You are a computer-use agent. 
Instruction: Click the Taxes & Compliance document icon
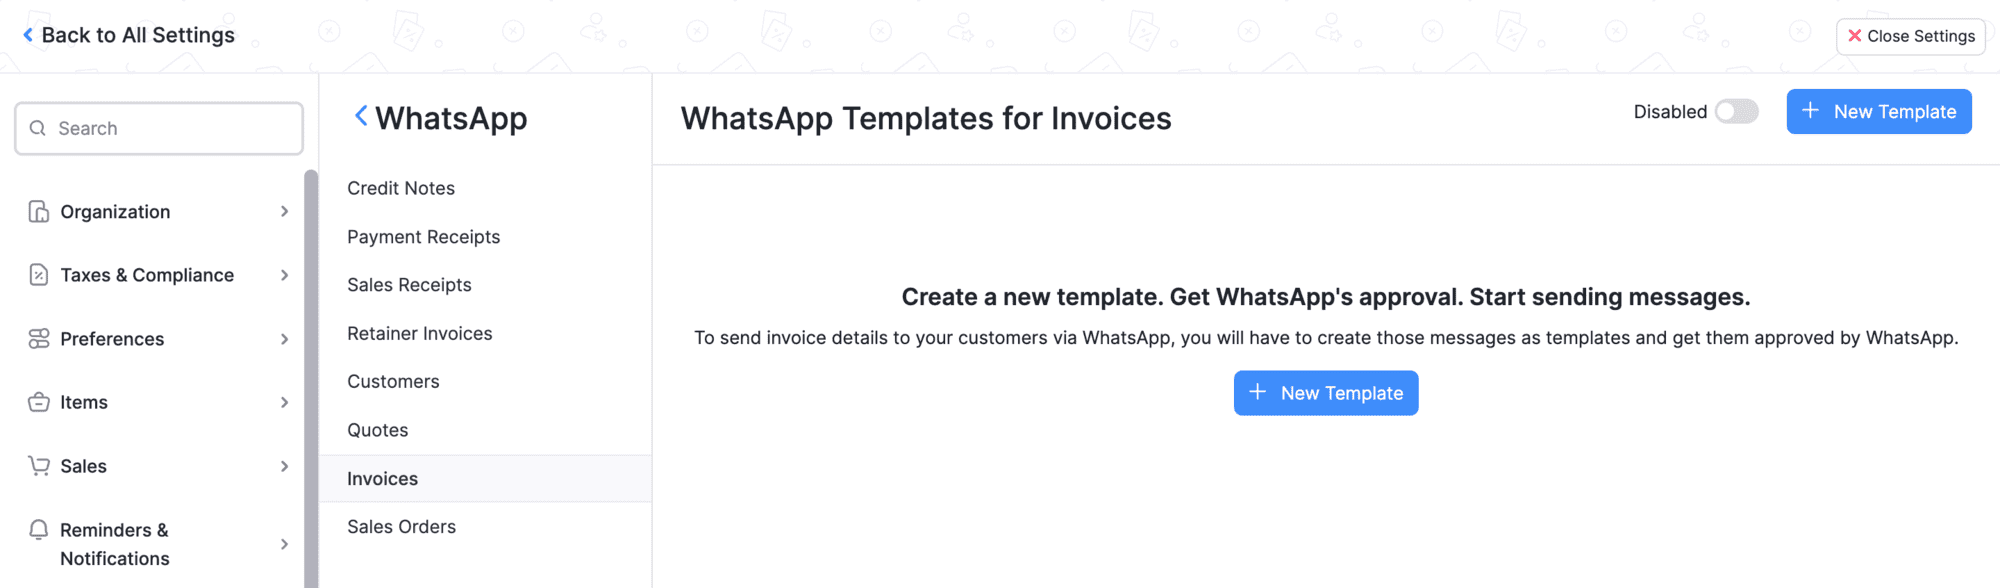[39, 275]
